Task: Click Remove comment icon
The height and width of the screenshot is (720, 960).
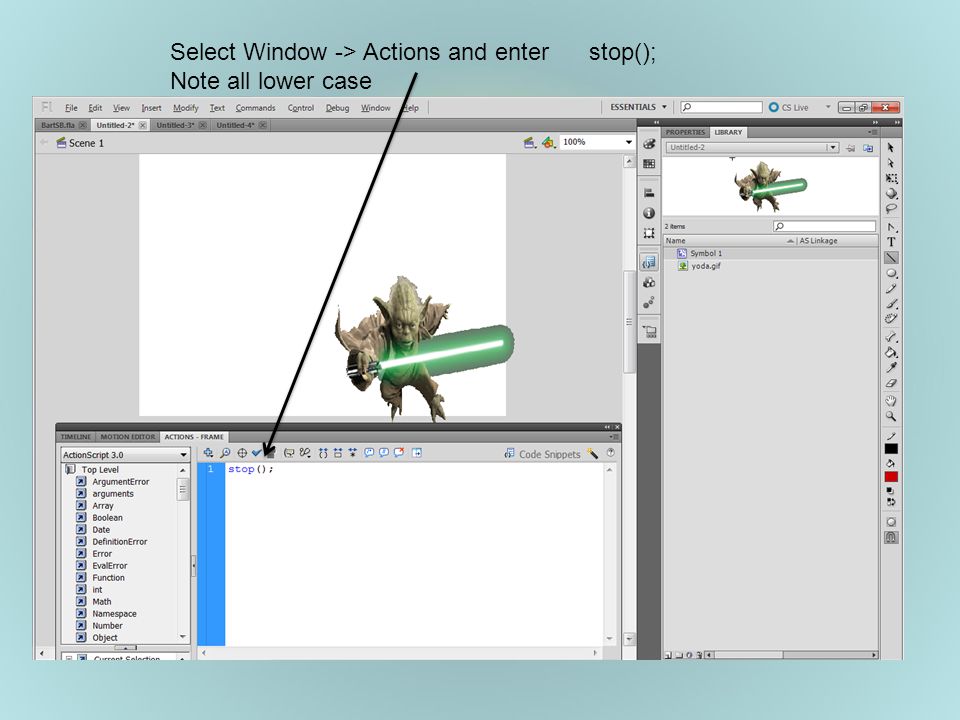Action: pos(399,453)
